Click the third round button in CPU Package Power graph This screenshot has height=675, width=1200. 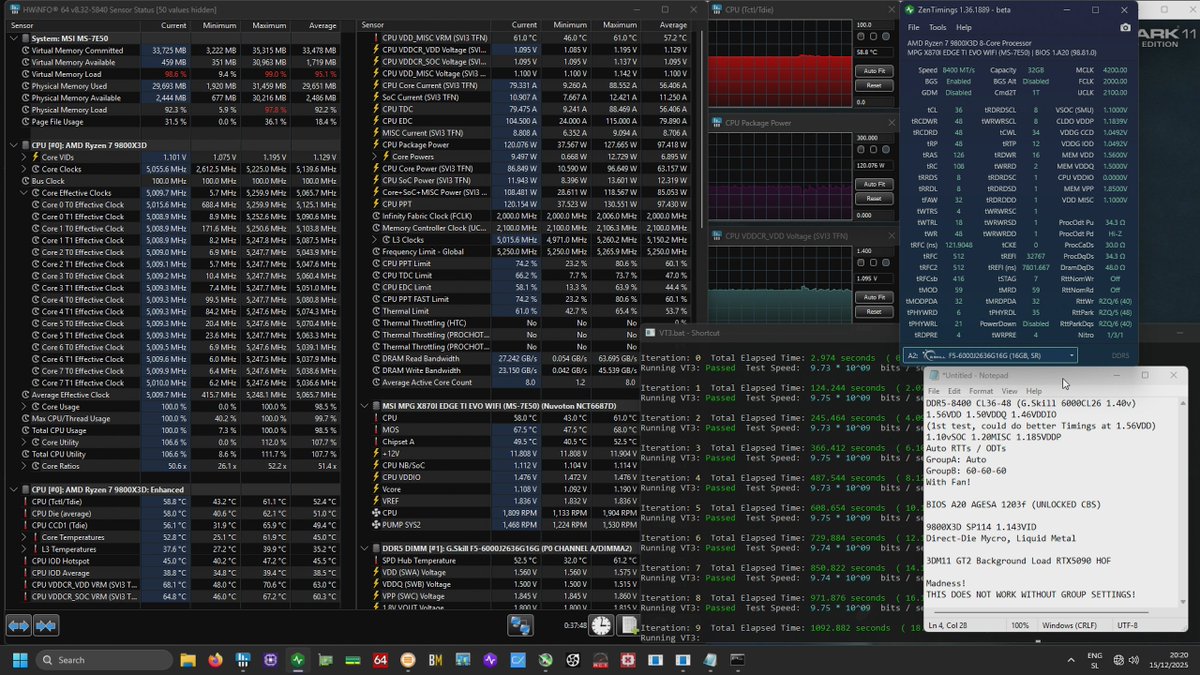(x=886, y=150)
